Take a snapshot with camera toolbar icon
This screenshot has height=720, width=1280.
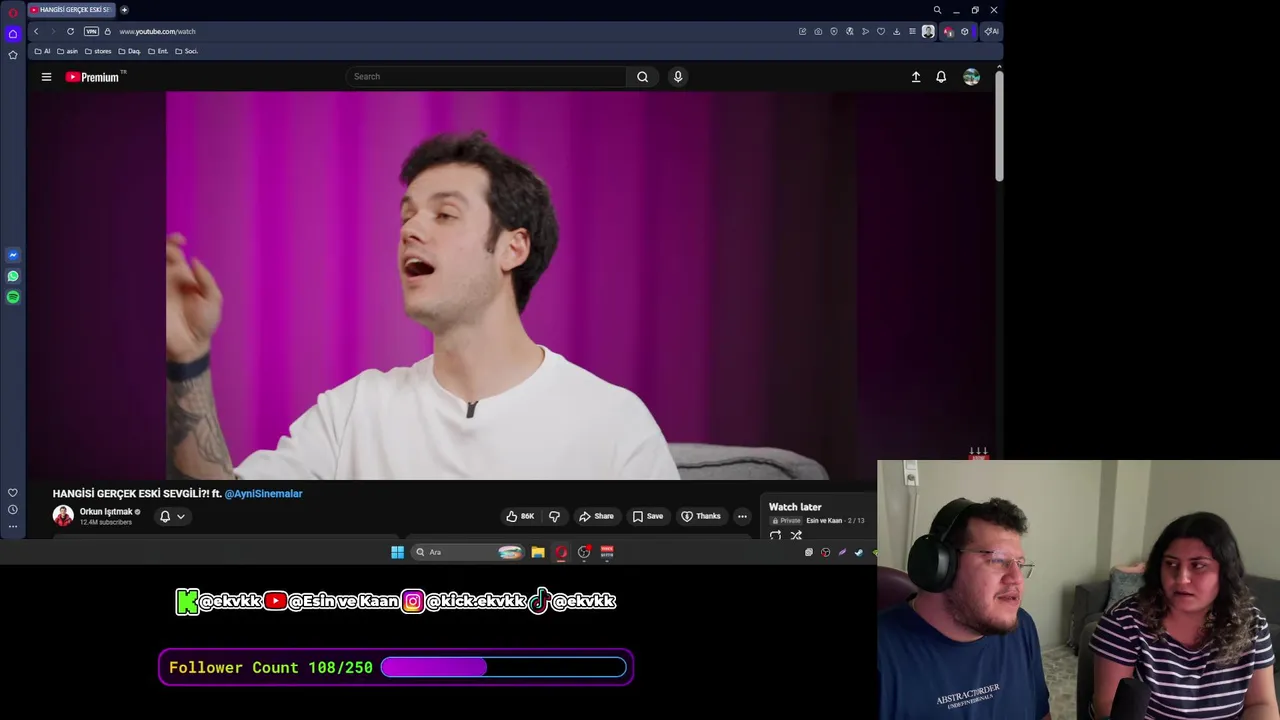pyautogui.click(x=818, y=31)
